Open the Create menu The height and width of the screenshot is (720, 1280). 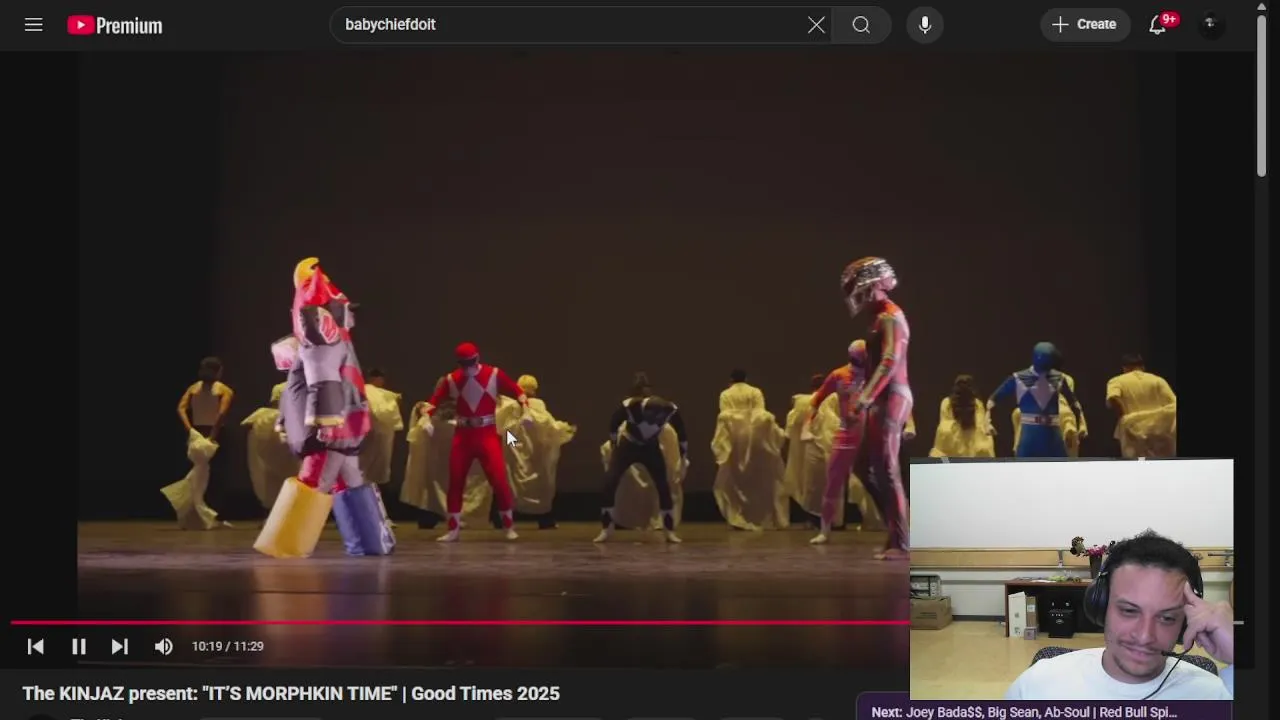(x=1085, y=25)
